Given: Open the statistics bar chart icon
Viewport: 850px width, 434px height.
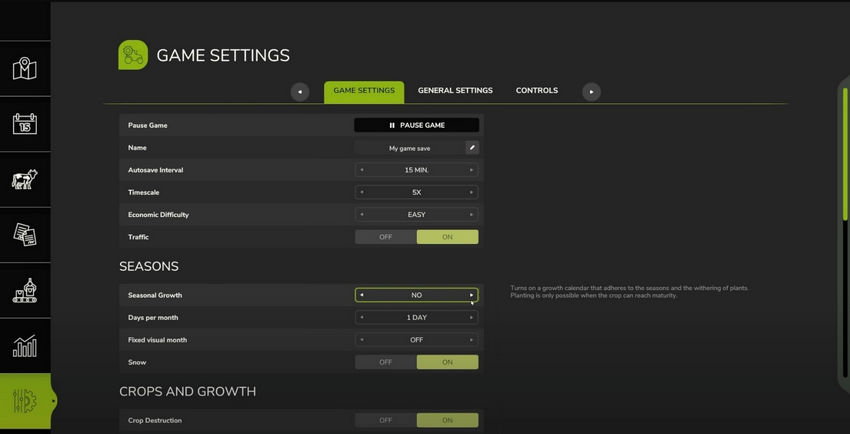Looking at the screenshot, I should tap(24, 346).
